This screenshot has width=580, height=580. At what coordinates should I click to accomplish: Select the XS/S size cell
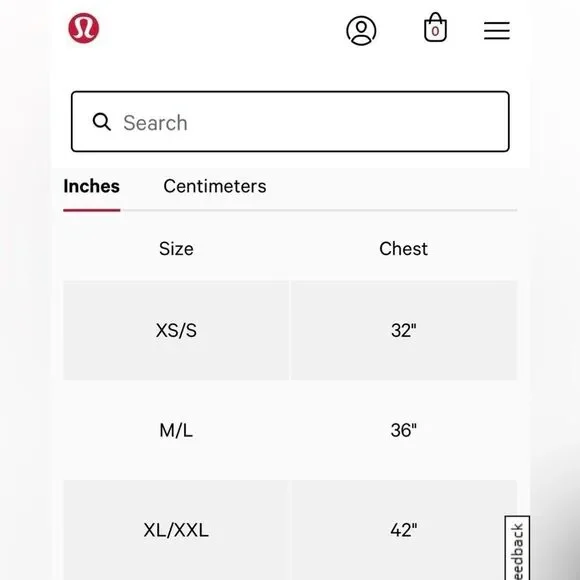coord(176,330)
